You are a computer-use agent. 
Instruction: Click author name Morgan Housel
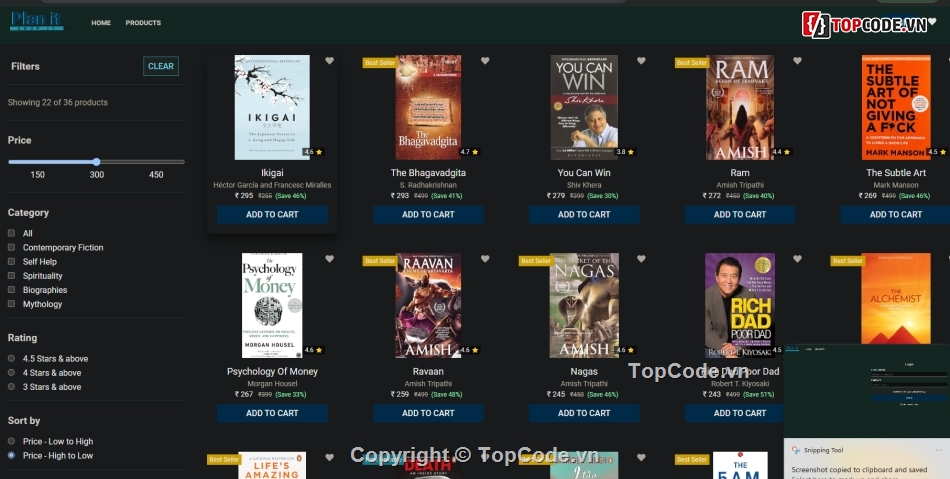click(x=272, y=383)
